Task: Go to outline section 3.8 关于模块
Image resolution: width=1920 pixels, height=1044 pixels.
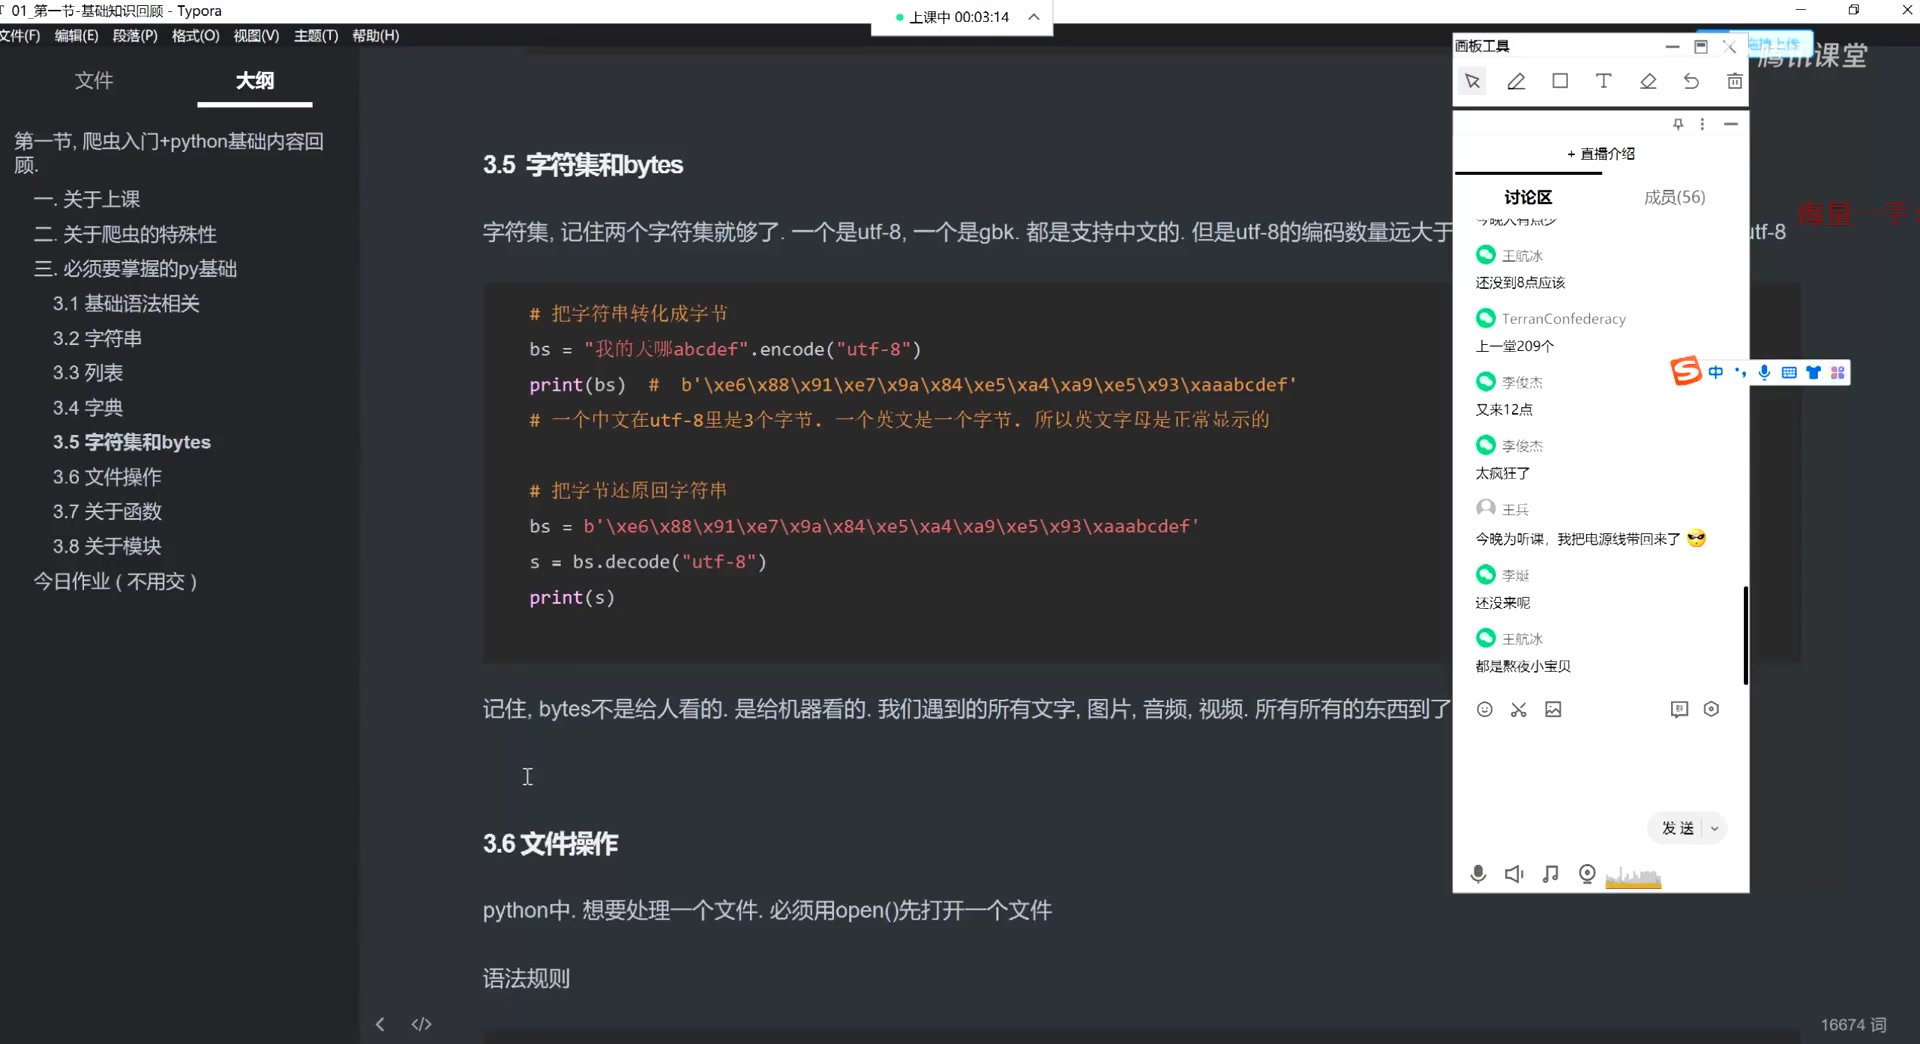Action: click(107, 546)
